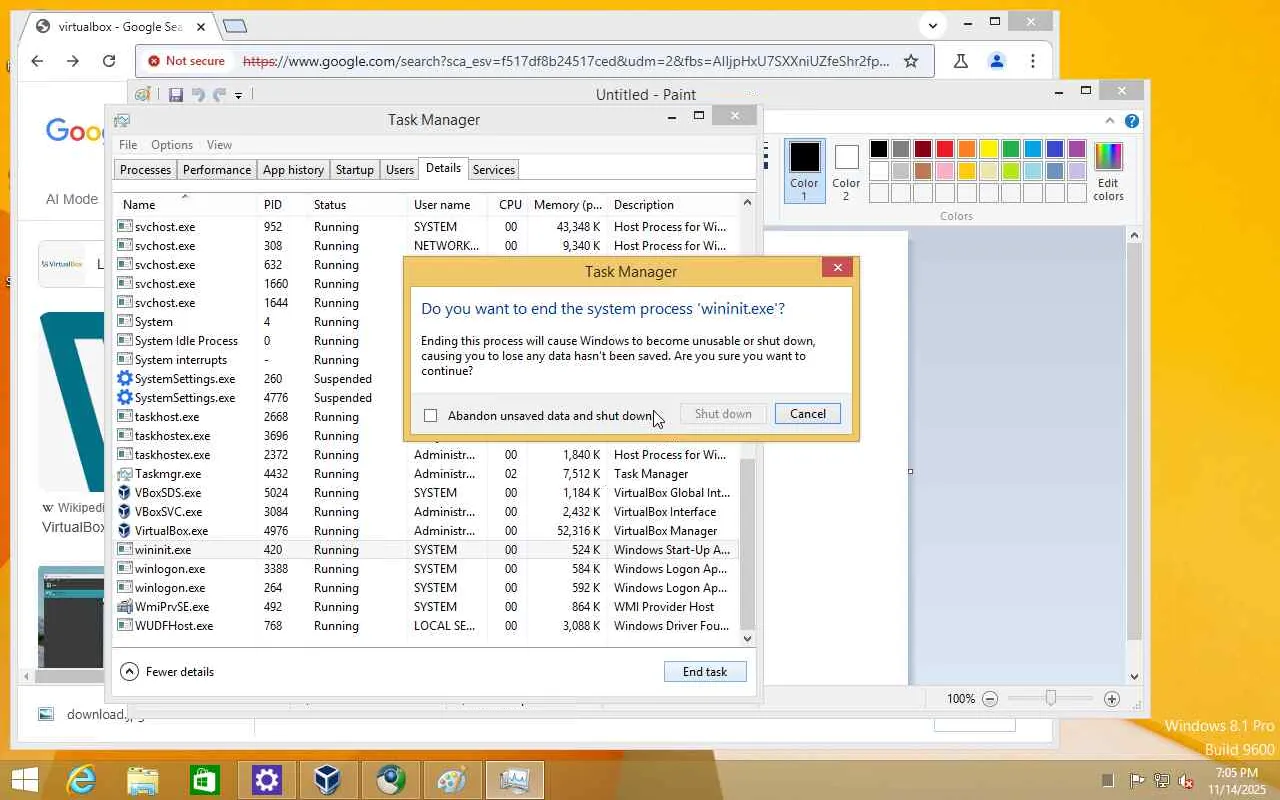1280x800 pixels.
Task: Open the Windows Start button
Action: point(25,780)
